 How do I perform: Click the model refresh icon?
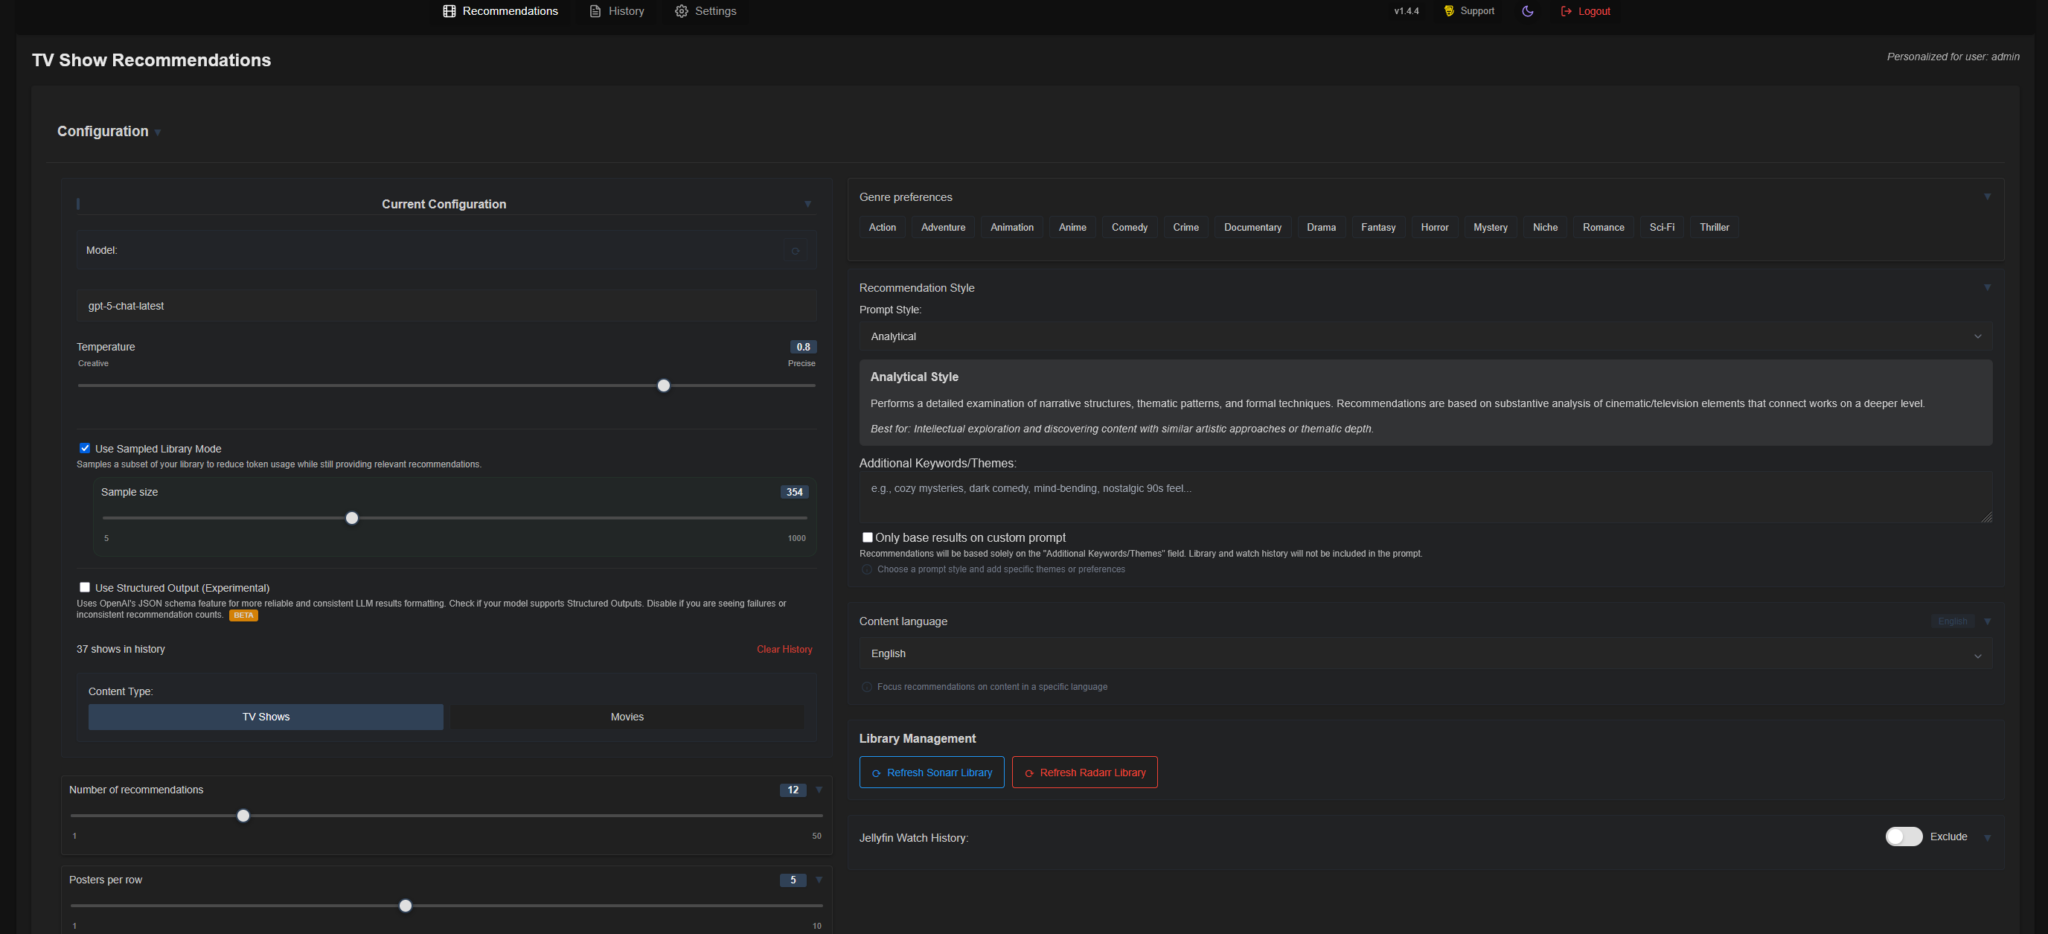796,251
